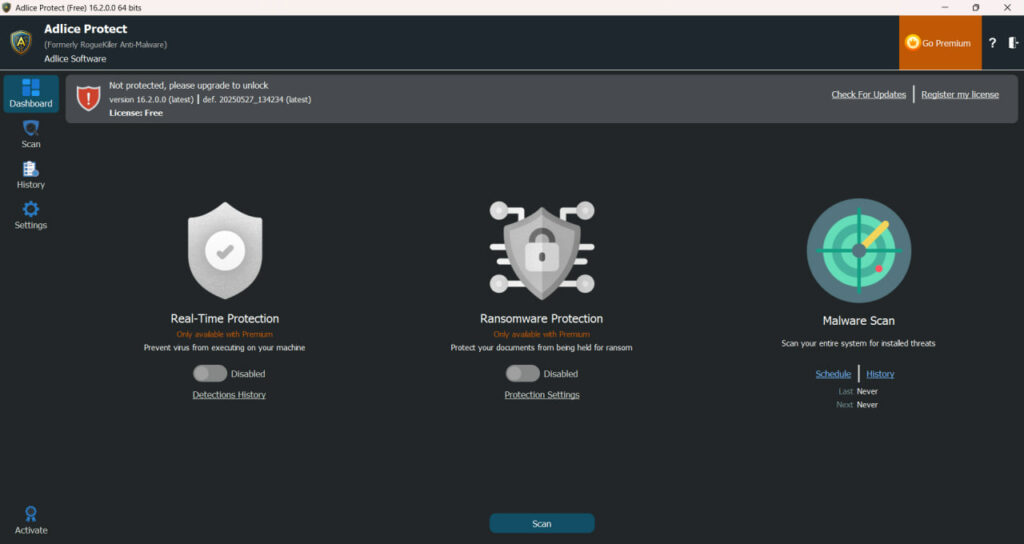Open the Protection Settings link
Screen dimensions: 1024x544
click(541, 394)
